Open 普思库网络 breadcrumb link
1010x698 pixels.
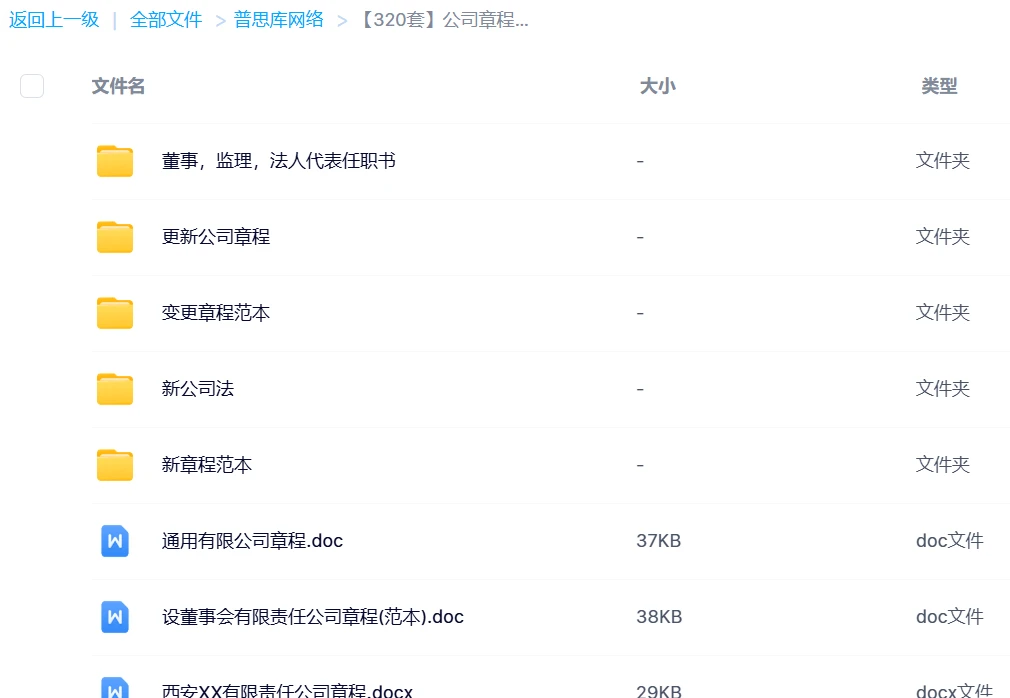click(x=278, y=20)
